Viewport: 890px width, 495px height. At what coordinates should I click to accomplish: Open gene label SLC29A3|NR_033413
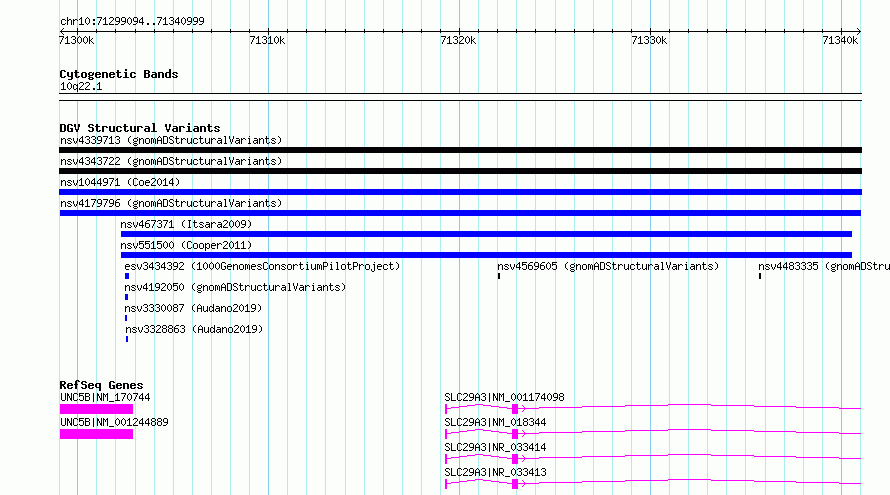[495, 472]
